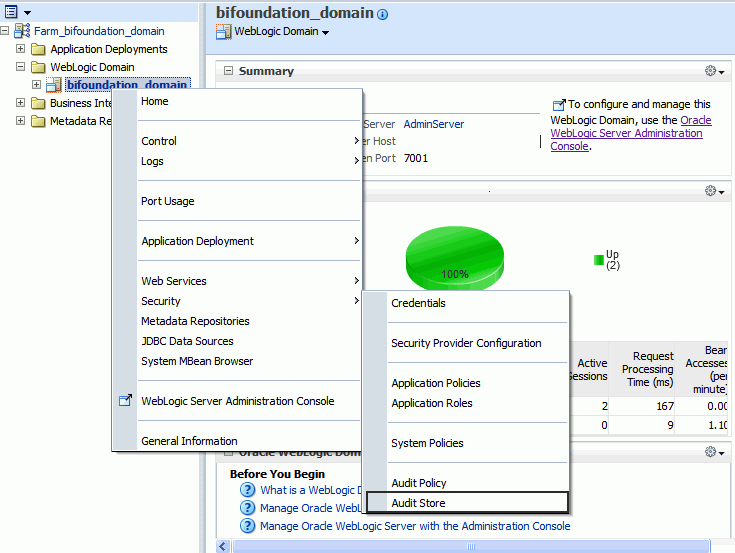
Task: Open the navigation view menu icon
Action: (x=11, y=11)
